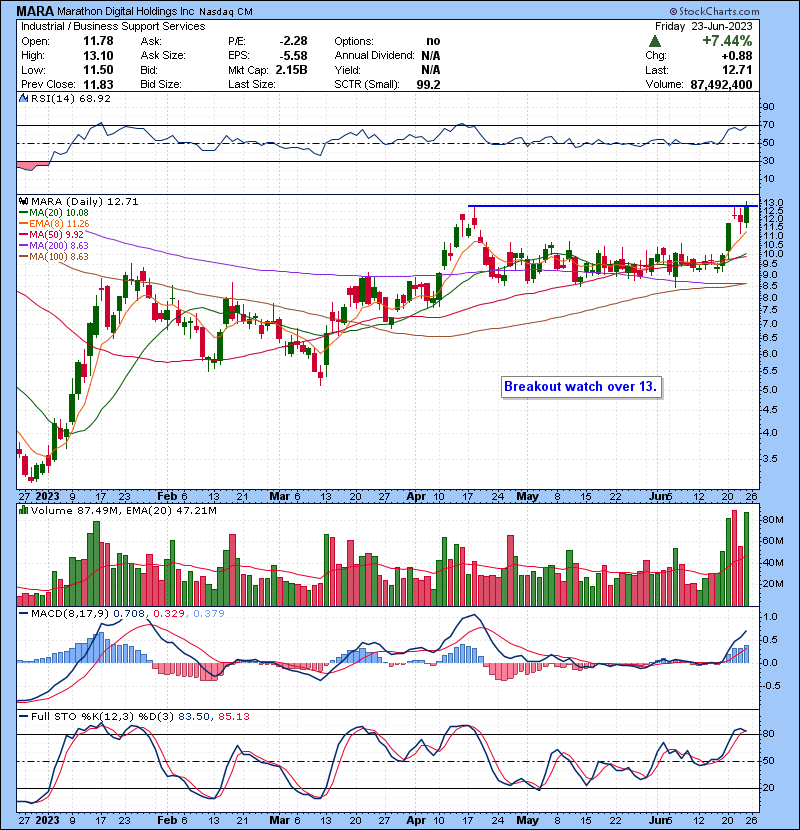Click the Volume 87.49M, EMA(20) 47.21M label
This screenshot has height=830, width=800.
124,510
